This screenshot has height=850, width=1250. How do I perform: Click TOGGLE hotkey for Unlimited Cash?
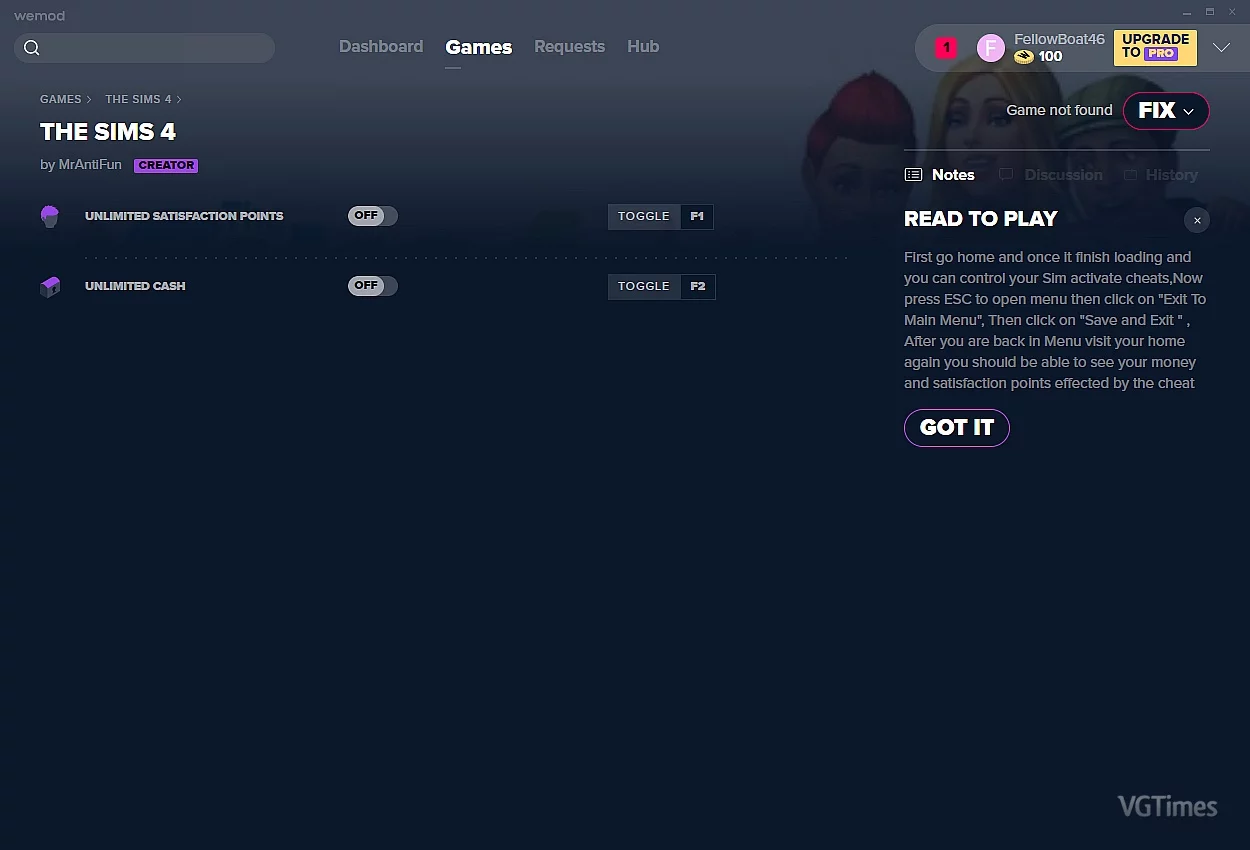[x=644, y=287]
